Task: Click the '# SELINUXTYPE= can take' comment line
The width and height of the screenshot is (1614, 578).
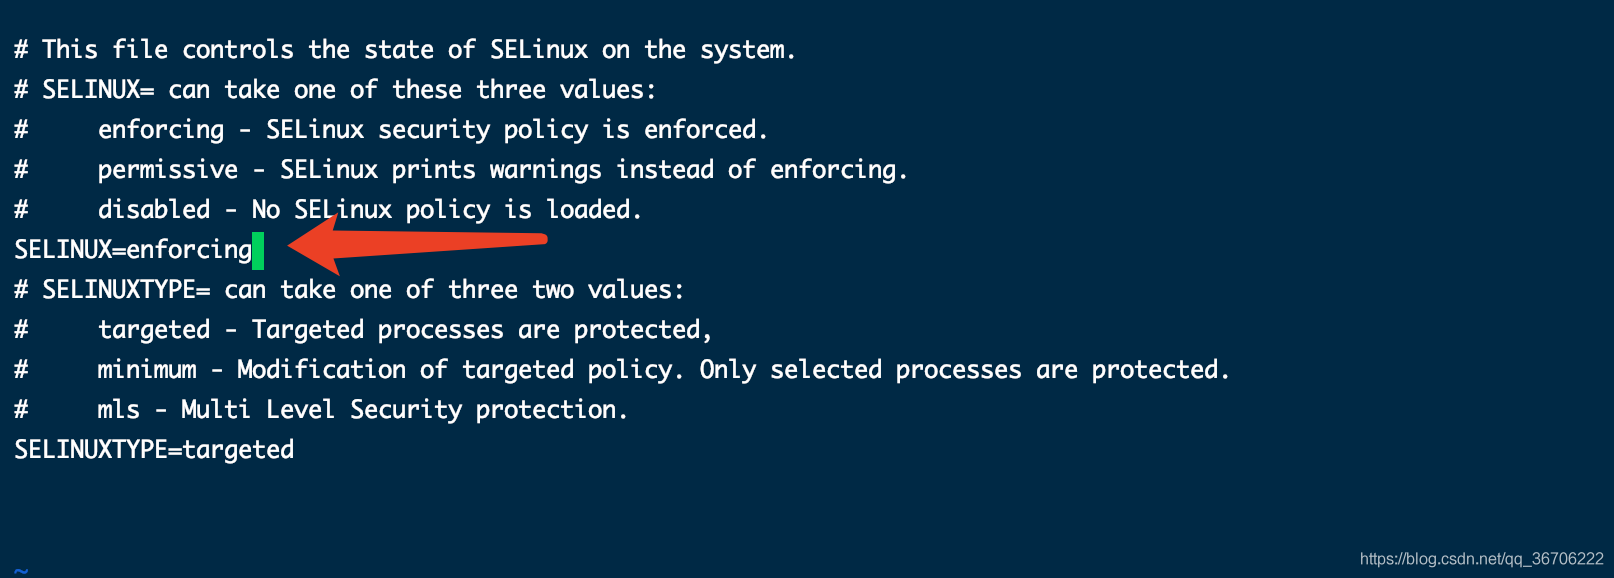Action: pyautogui.click(x=349, y=290)
